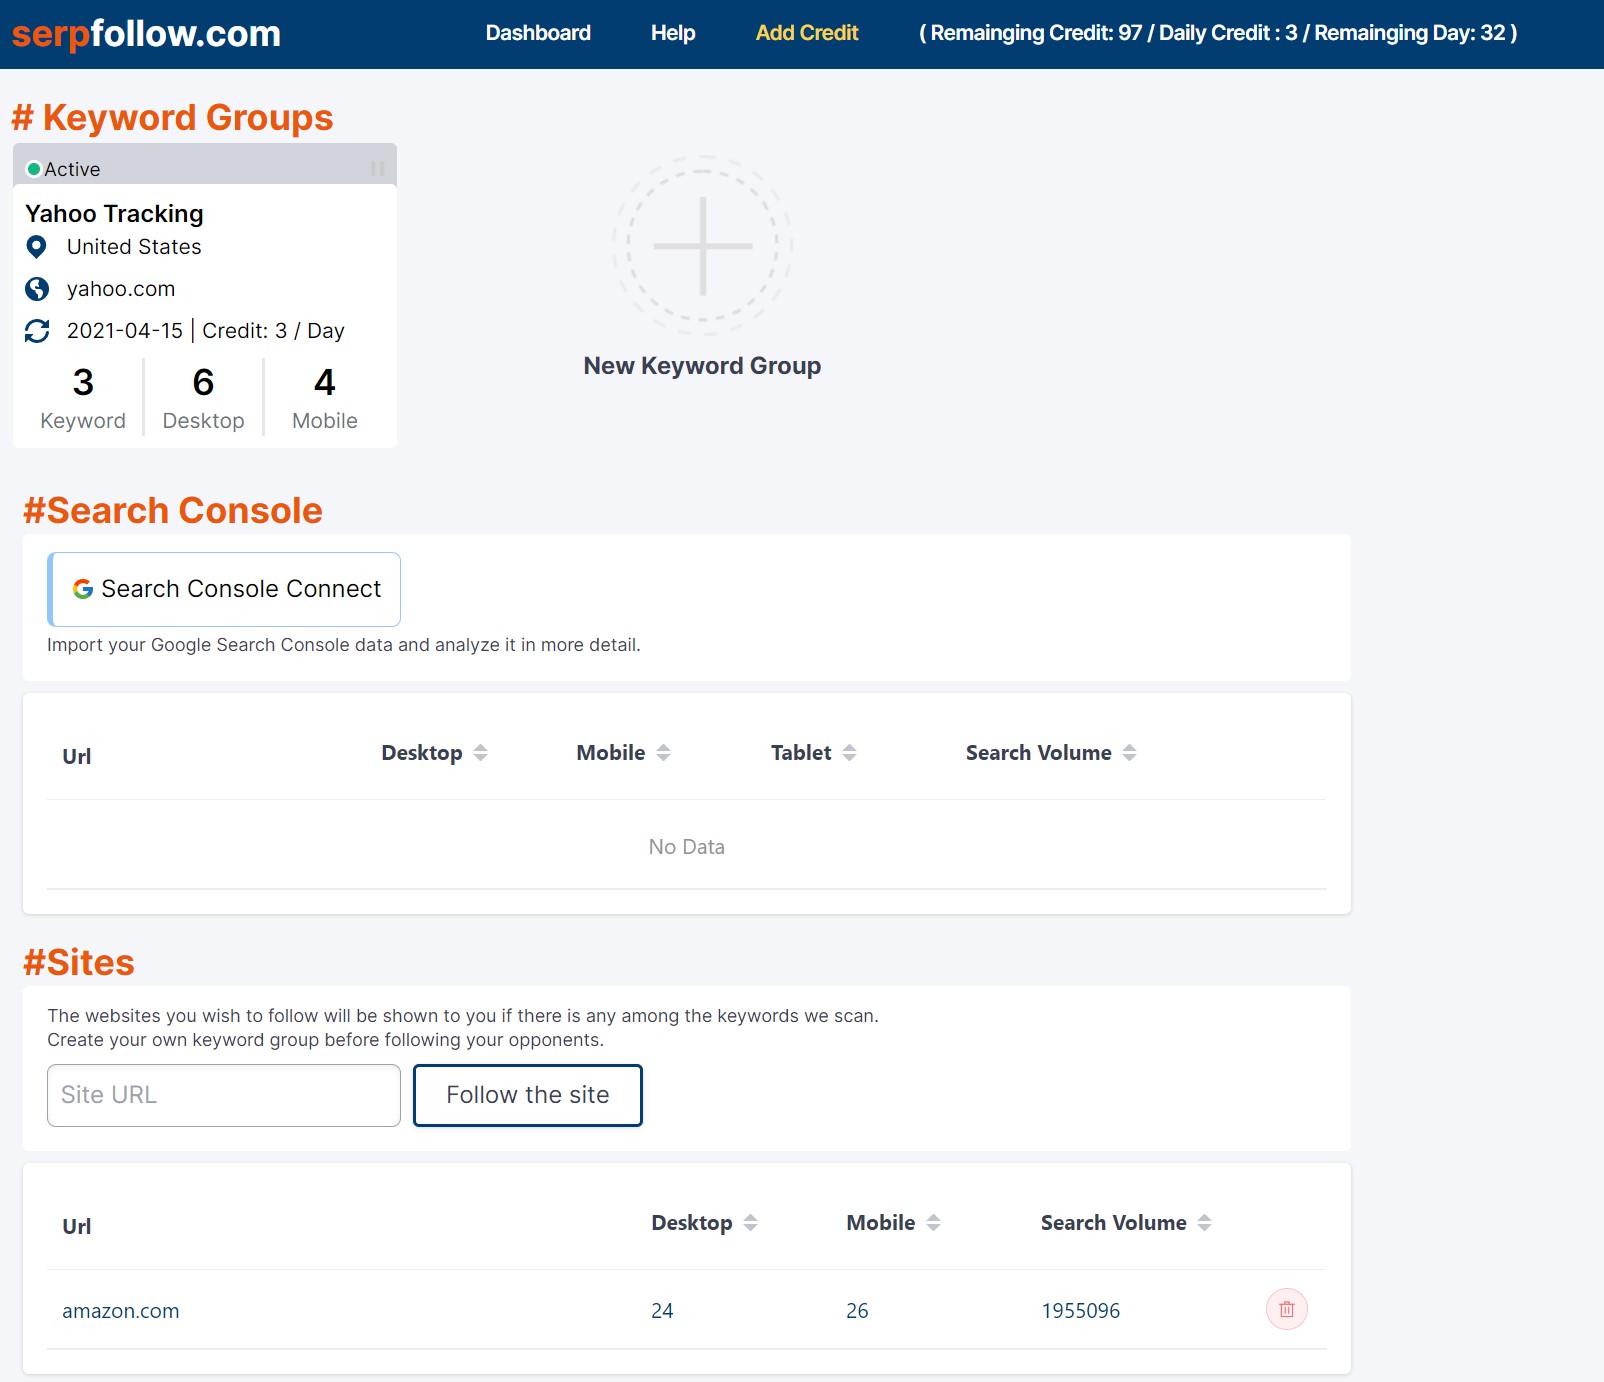Viewport: 1604px width, 1382px height.
Task: Click the Search Console Connect button
Action: click(x=224, y=589)
